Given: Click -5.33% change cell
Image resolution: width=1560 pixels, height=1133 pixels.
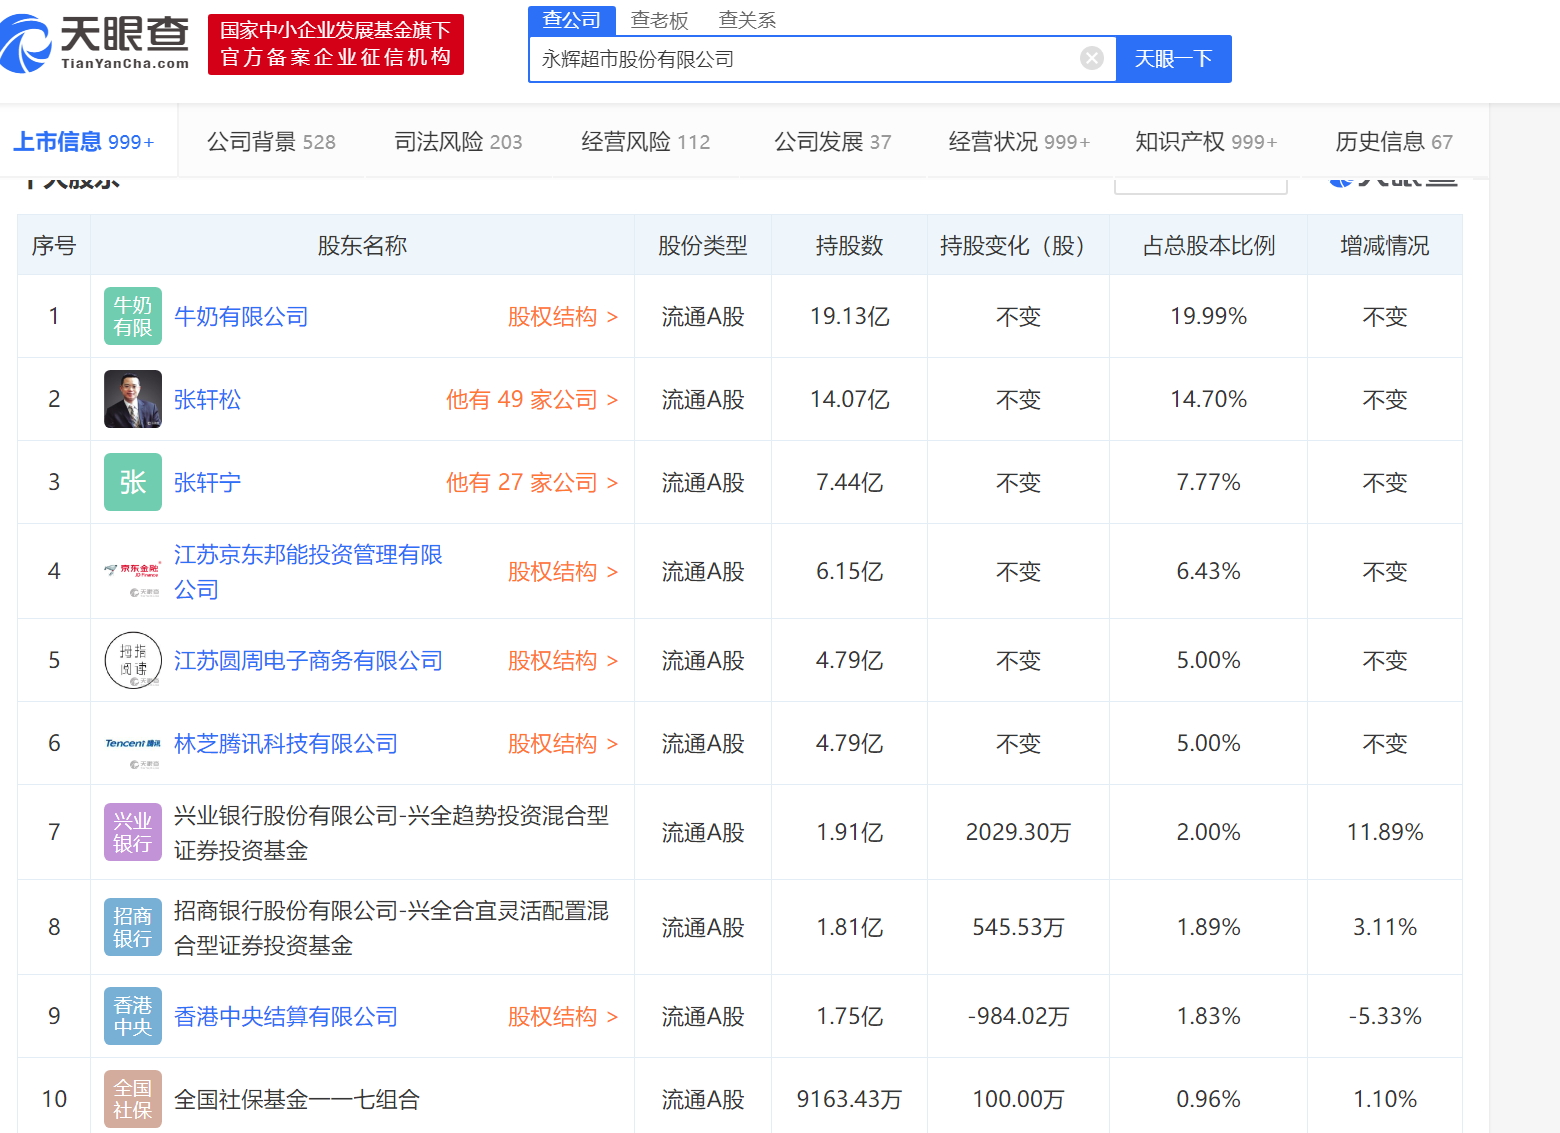Looking at the screenshot, I should pyautogui.click(x=1385, y=1017).
